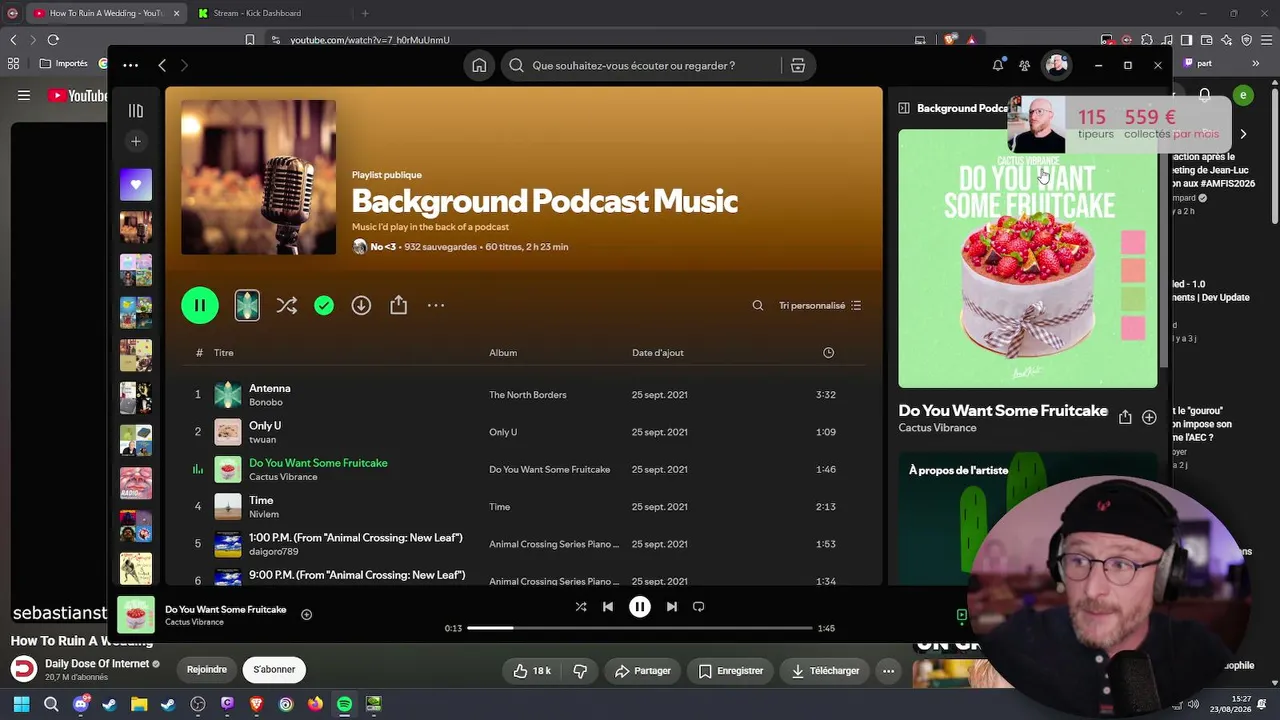Open the browser address bar URL
1280x720 pixels.
tap(370, 40)
